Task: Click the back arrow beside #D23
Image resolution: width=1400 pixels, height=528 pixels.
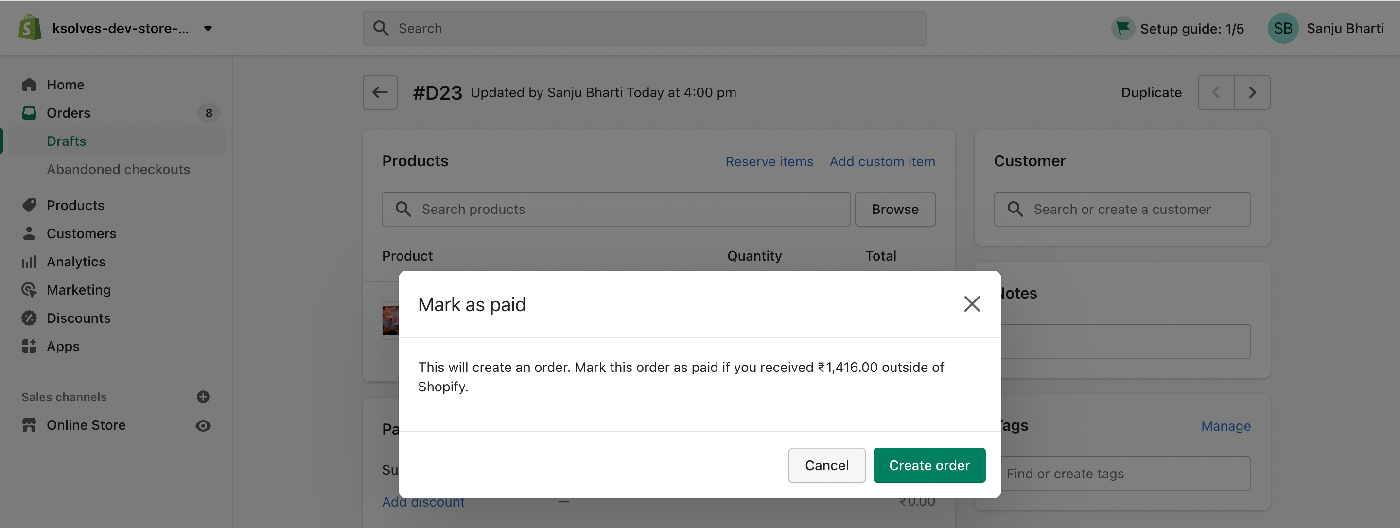Action: tap(380, 92)
